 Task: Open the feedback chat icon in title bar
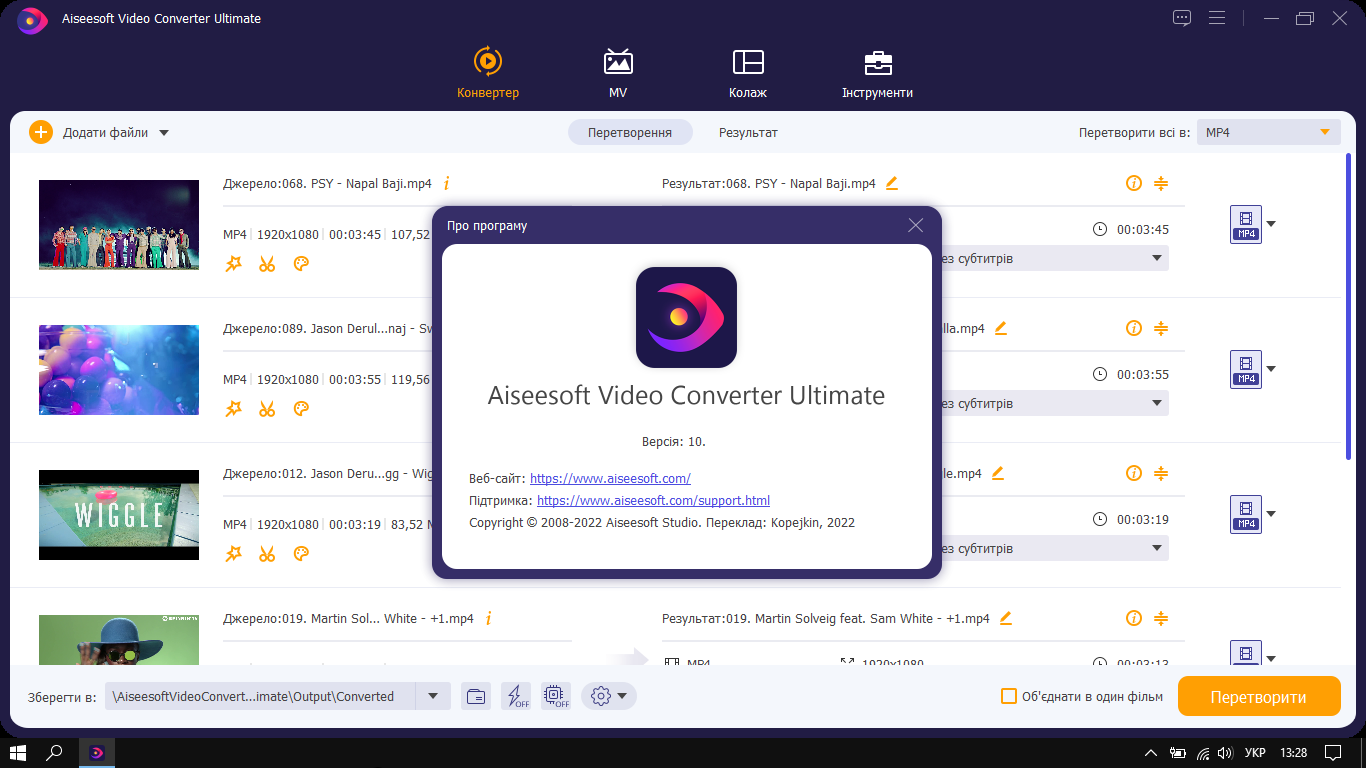click(x=1182, y=18)
